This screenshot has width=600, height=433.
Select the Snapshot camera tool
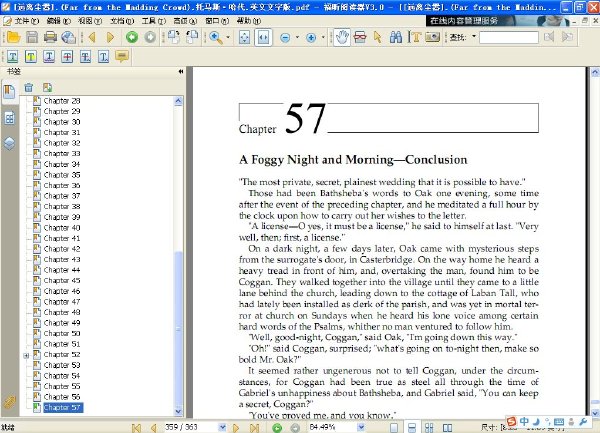(x=432, y=37)
